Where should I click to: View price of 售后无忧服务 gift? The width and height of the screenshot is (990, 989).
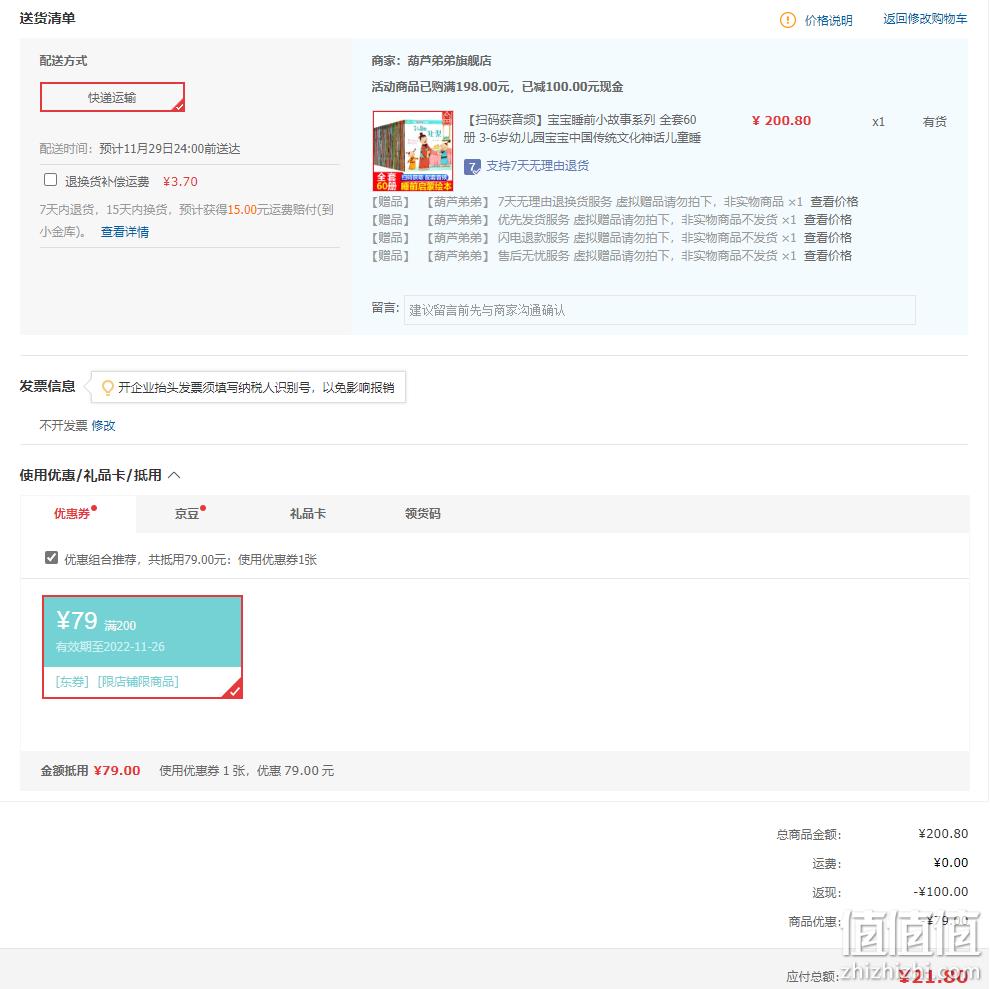tap(828, 256)
